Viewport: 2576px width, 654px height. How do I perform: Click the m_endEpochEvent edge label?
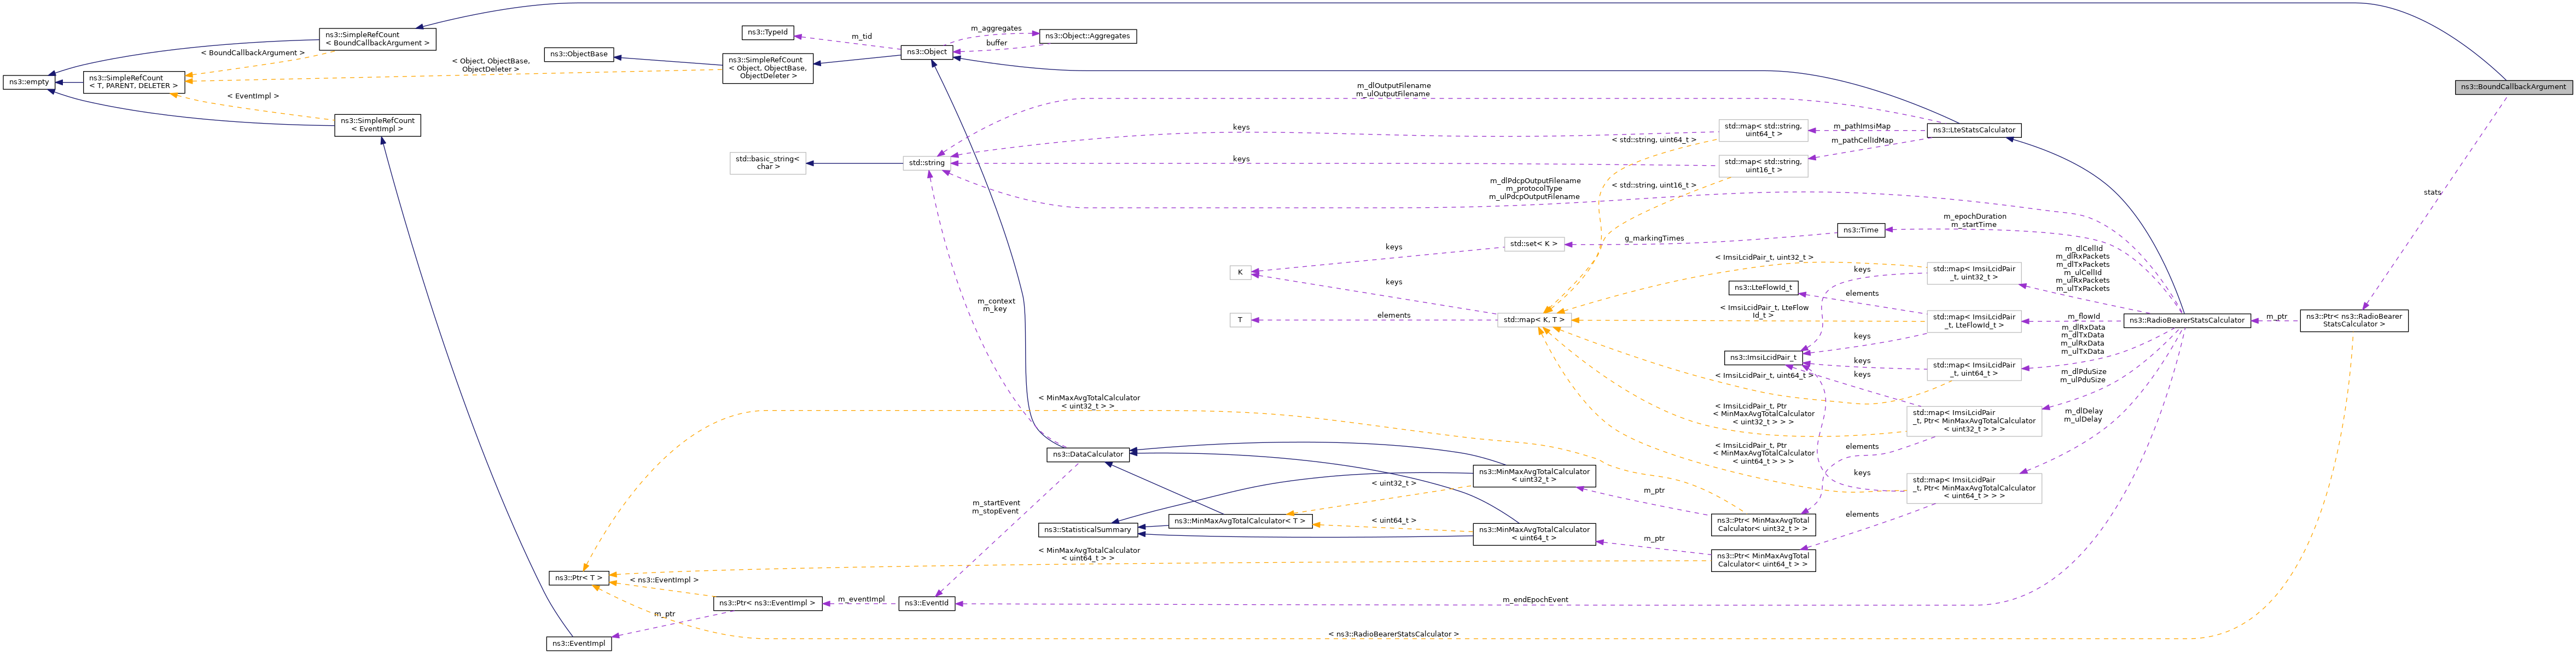[x=1535, y=600]
